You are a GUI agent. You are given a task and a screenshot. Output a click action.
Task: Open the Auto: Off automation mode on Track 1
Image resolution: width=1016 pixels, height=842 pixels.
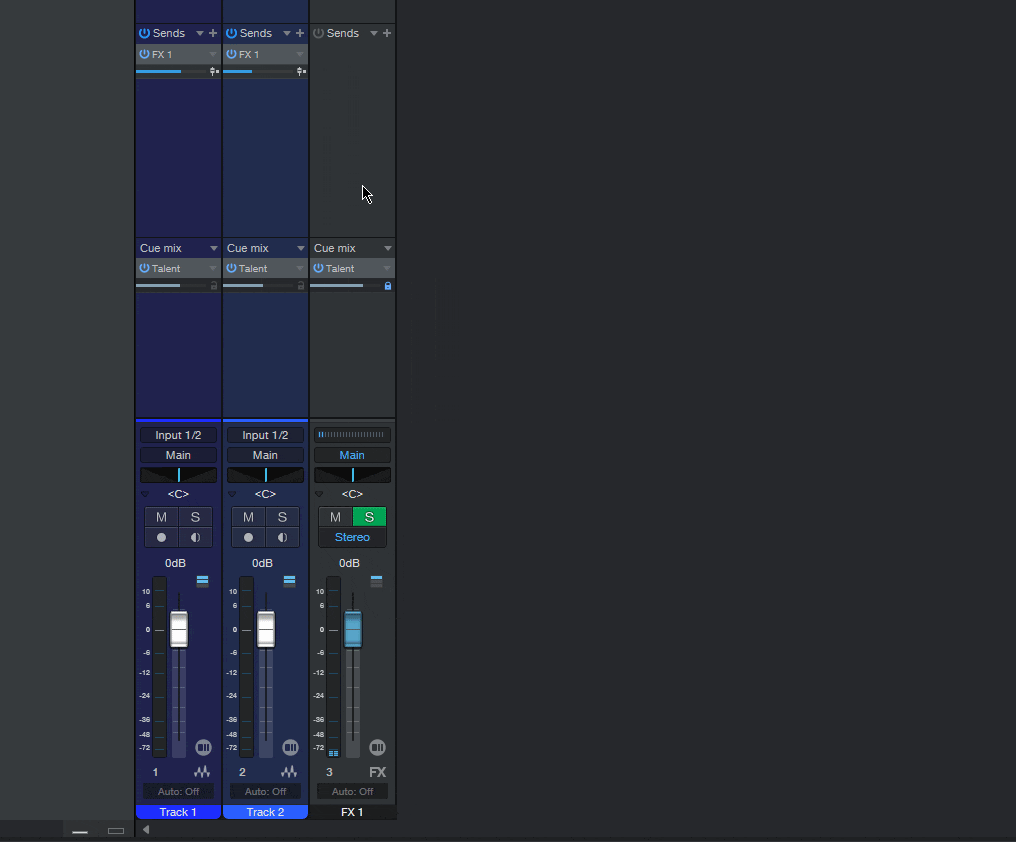[x=178, y=791]
